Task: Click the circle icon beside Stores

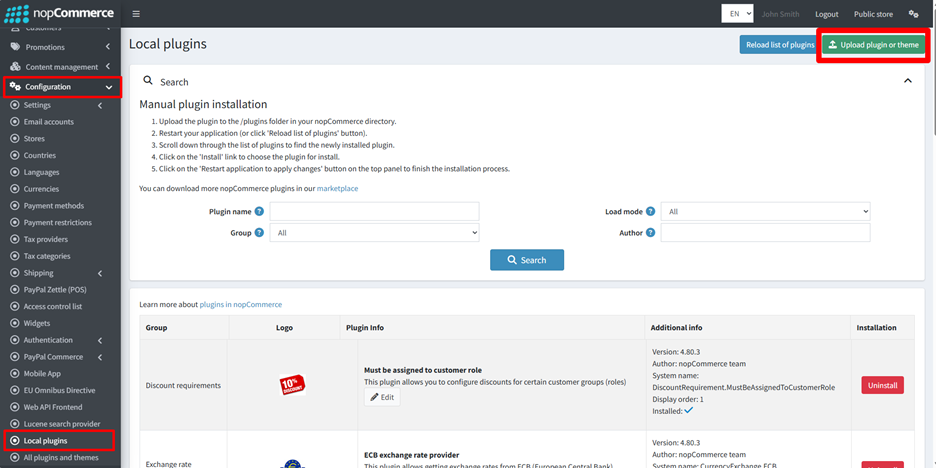Action: tap(15, 138)
